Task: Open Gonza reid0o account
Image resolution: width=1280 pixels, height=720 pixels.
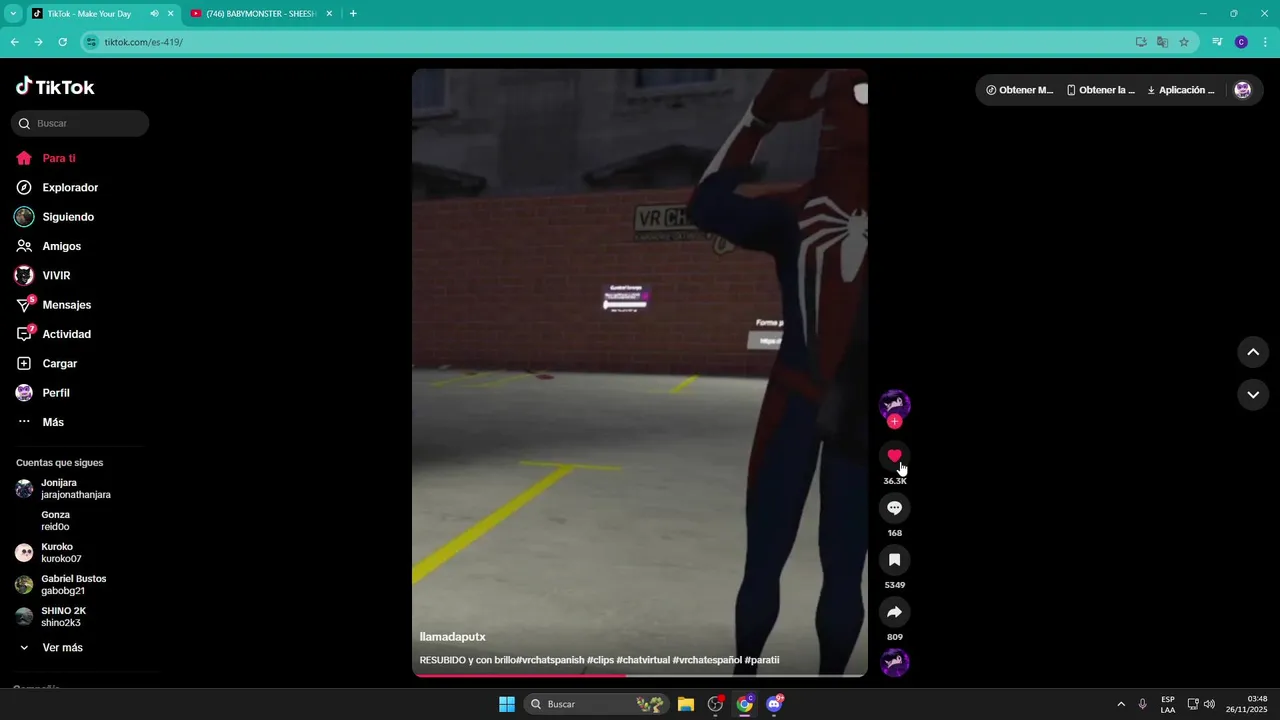Action: pos(56,521)
